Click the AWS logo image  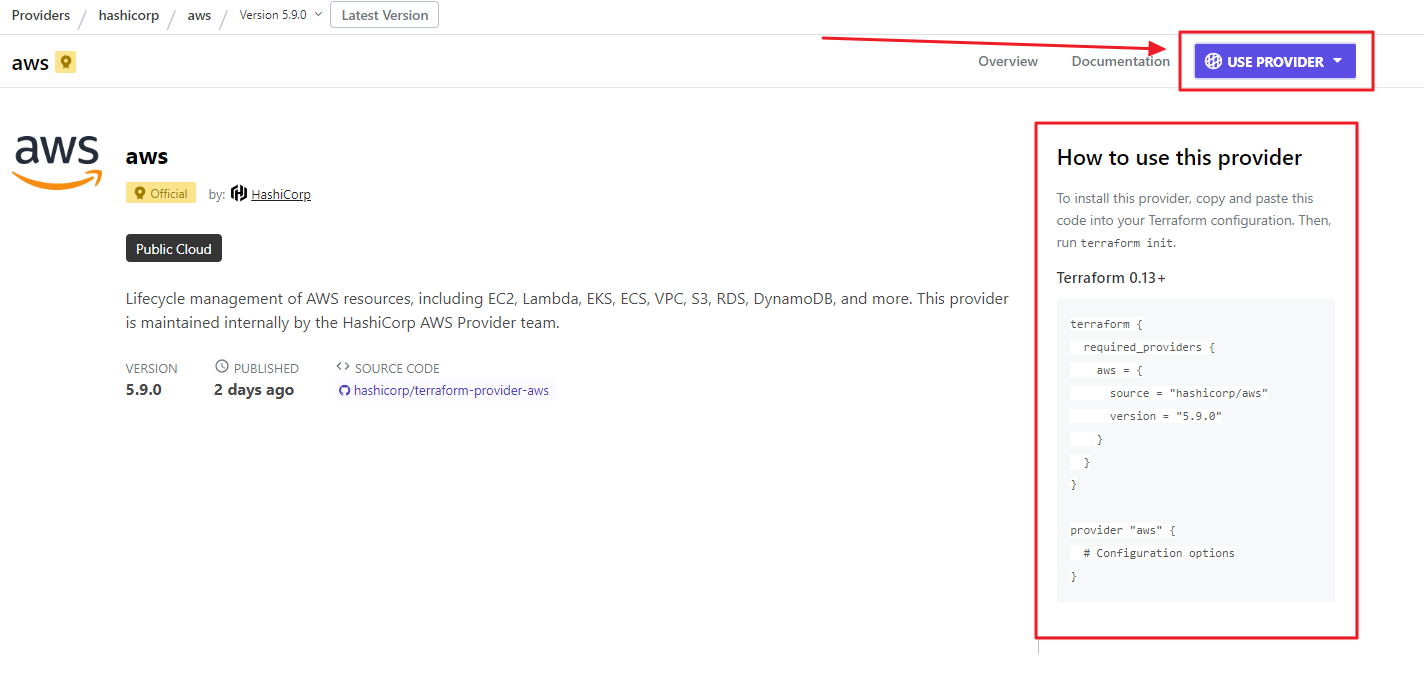(x=57, y=160)
